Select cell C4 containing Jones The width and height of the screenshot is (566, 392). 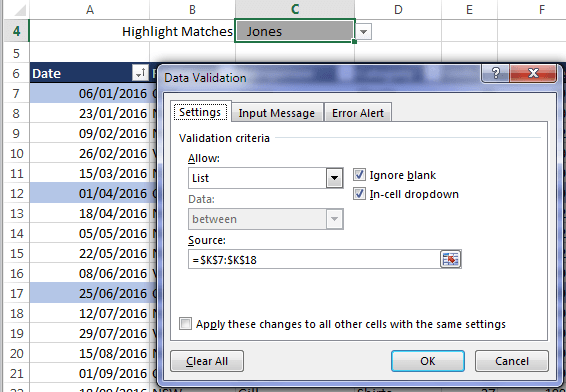[295, 31]
